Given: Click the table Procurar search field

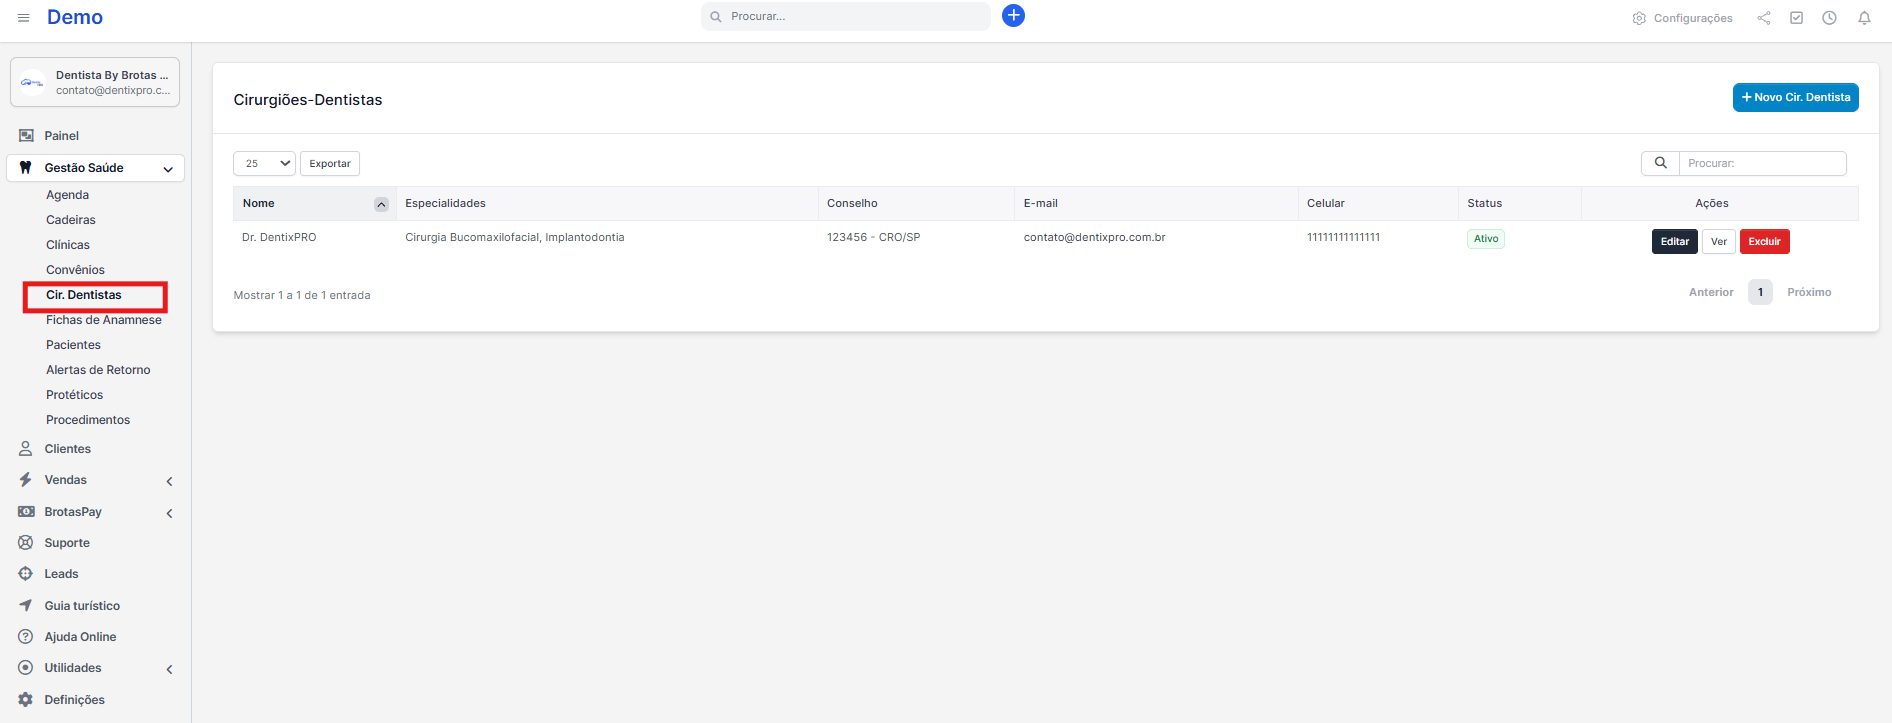Looking at the screenshot, I should coord(1762,163).
